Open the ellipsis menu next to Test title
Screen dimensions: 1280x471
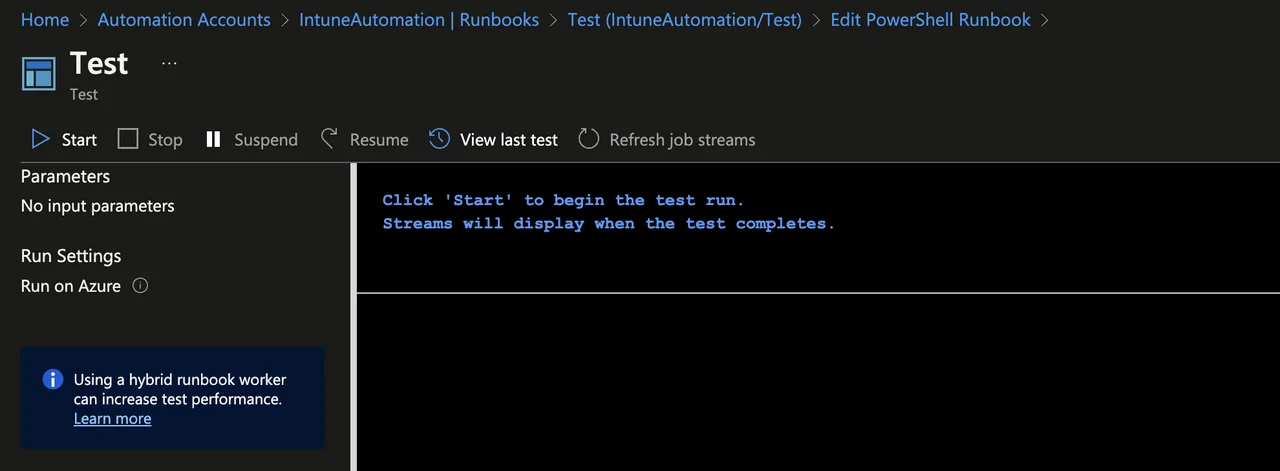pos(169,63)
